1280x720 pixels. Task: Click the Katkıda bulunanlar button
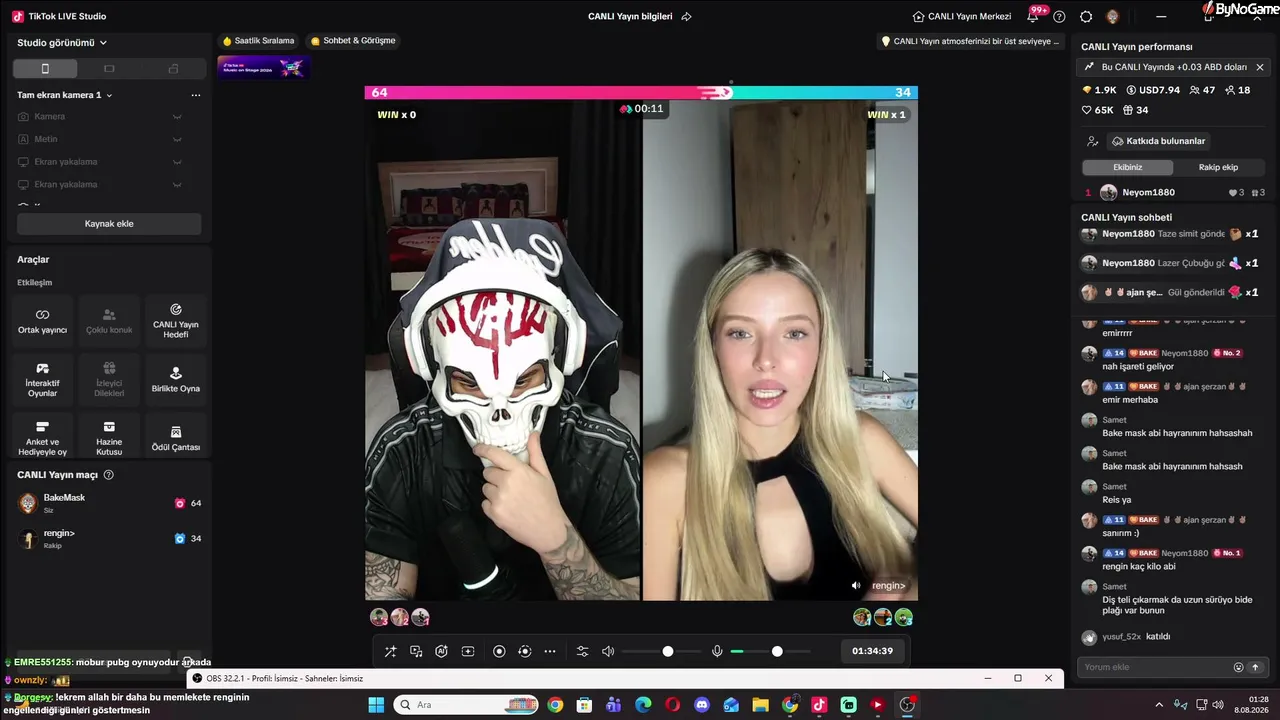pos(1158,141)
